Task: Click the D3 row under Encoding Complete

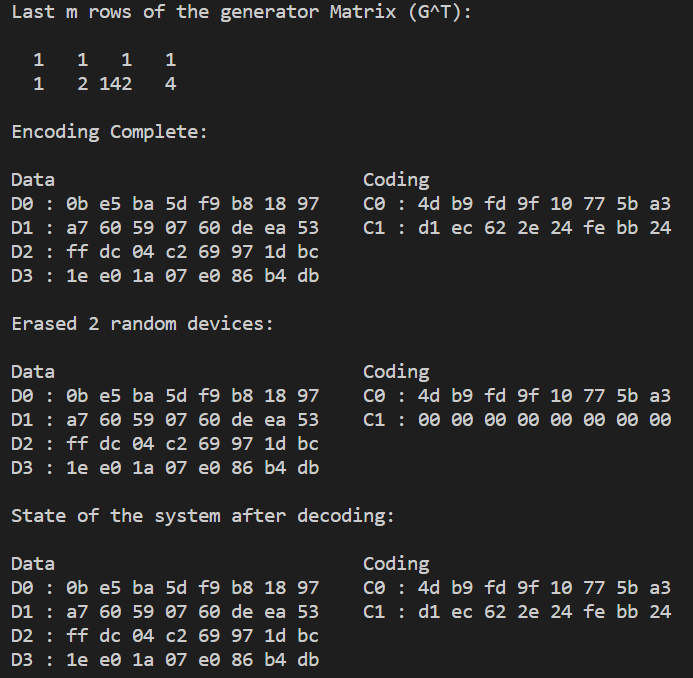Action: pyautogui.click(x=165, y=276)
